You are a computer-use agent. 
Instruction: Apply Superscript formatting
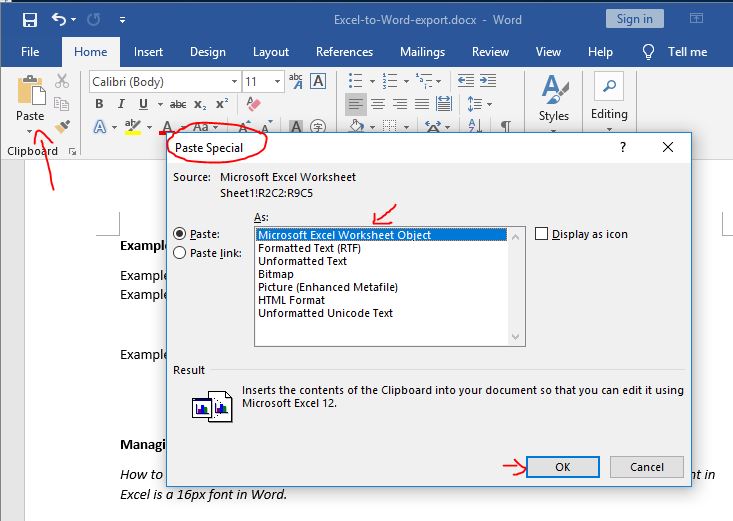[222, 103]
